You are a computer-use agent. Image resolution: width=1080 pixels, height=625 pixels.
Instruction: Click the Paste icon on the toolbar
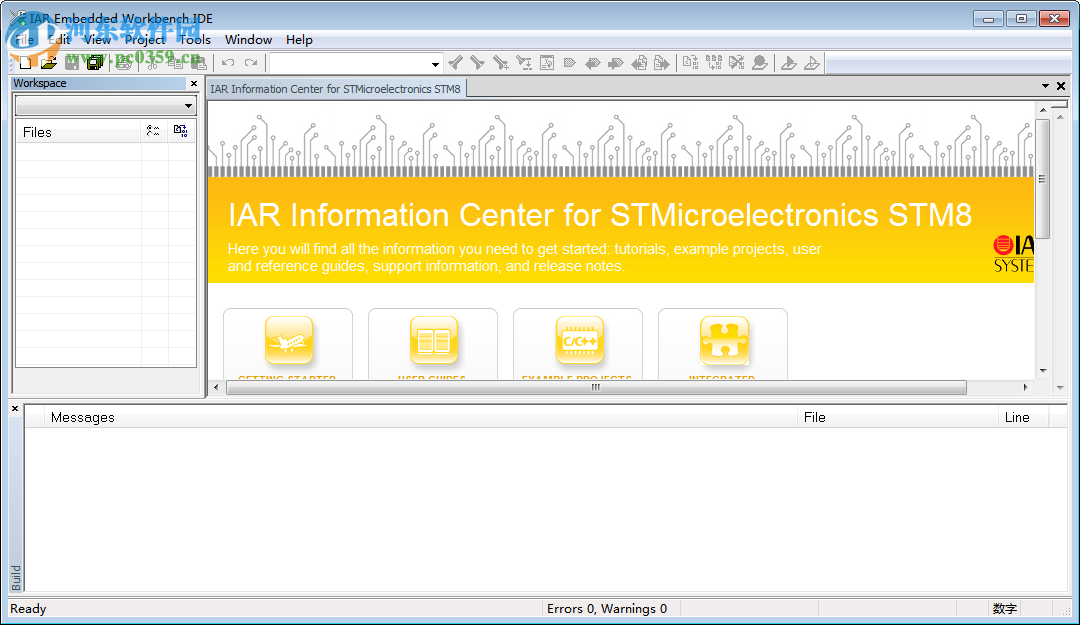198,62
